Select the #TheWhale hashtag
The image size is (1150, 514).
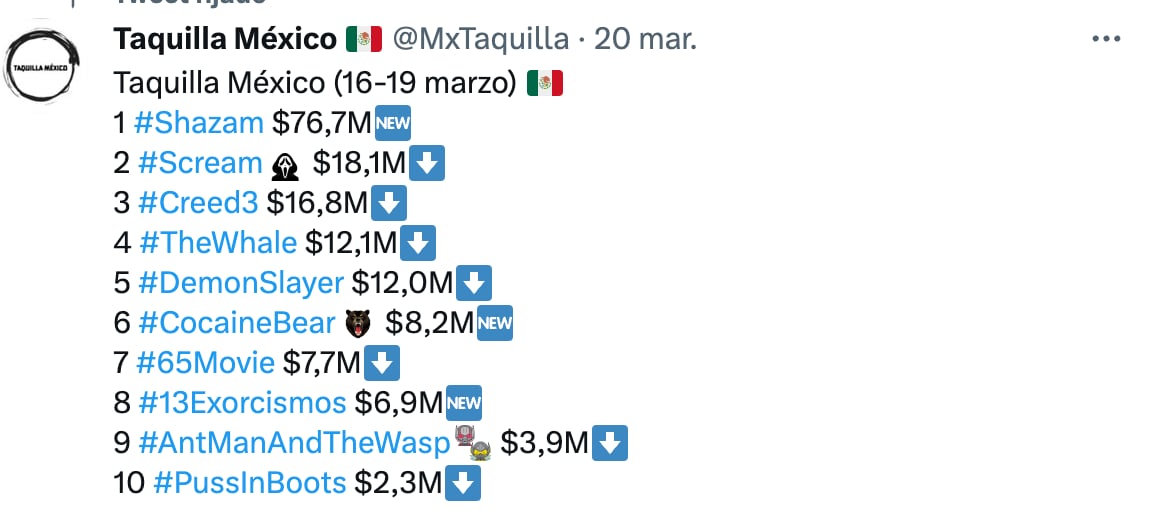(x=217, y=242)
